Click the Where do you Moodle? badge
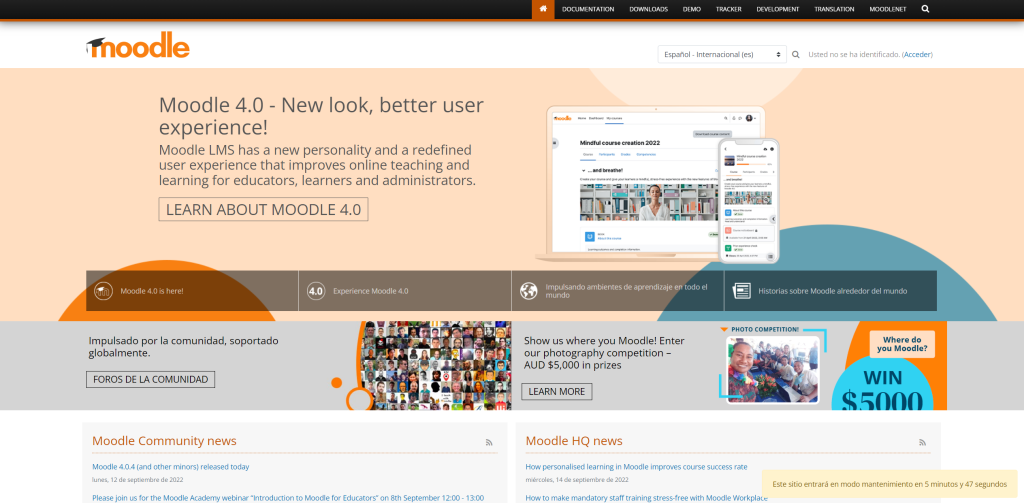 tap(902, 344)
